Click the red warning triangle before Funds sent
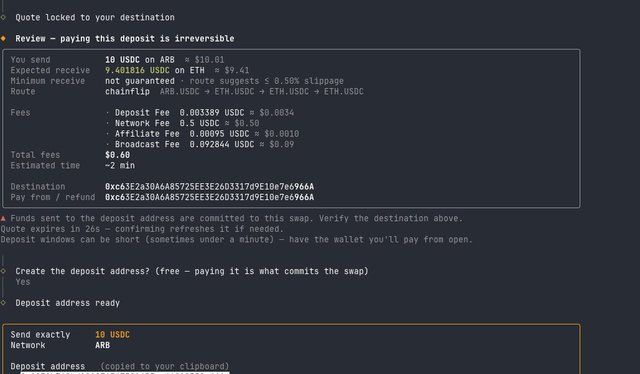 click(x=3, y=218)
